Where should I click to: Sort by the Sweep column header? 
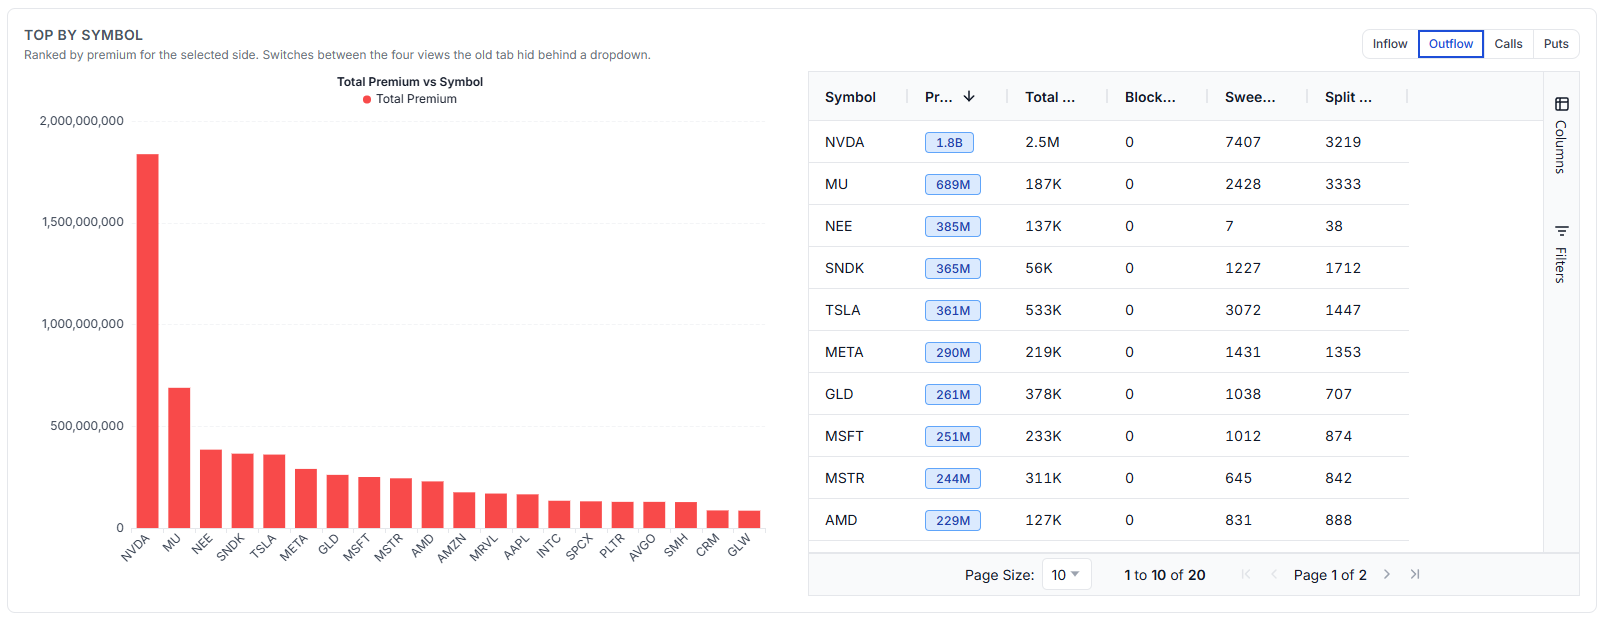click(1250, 97)
